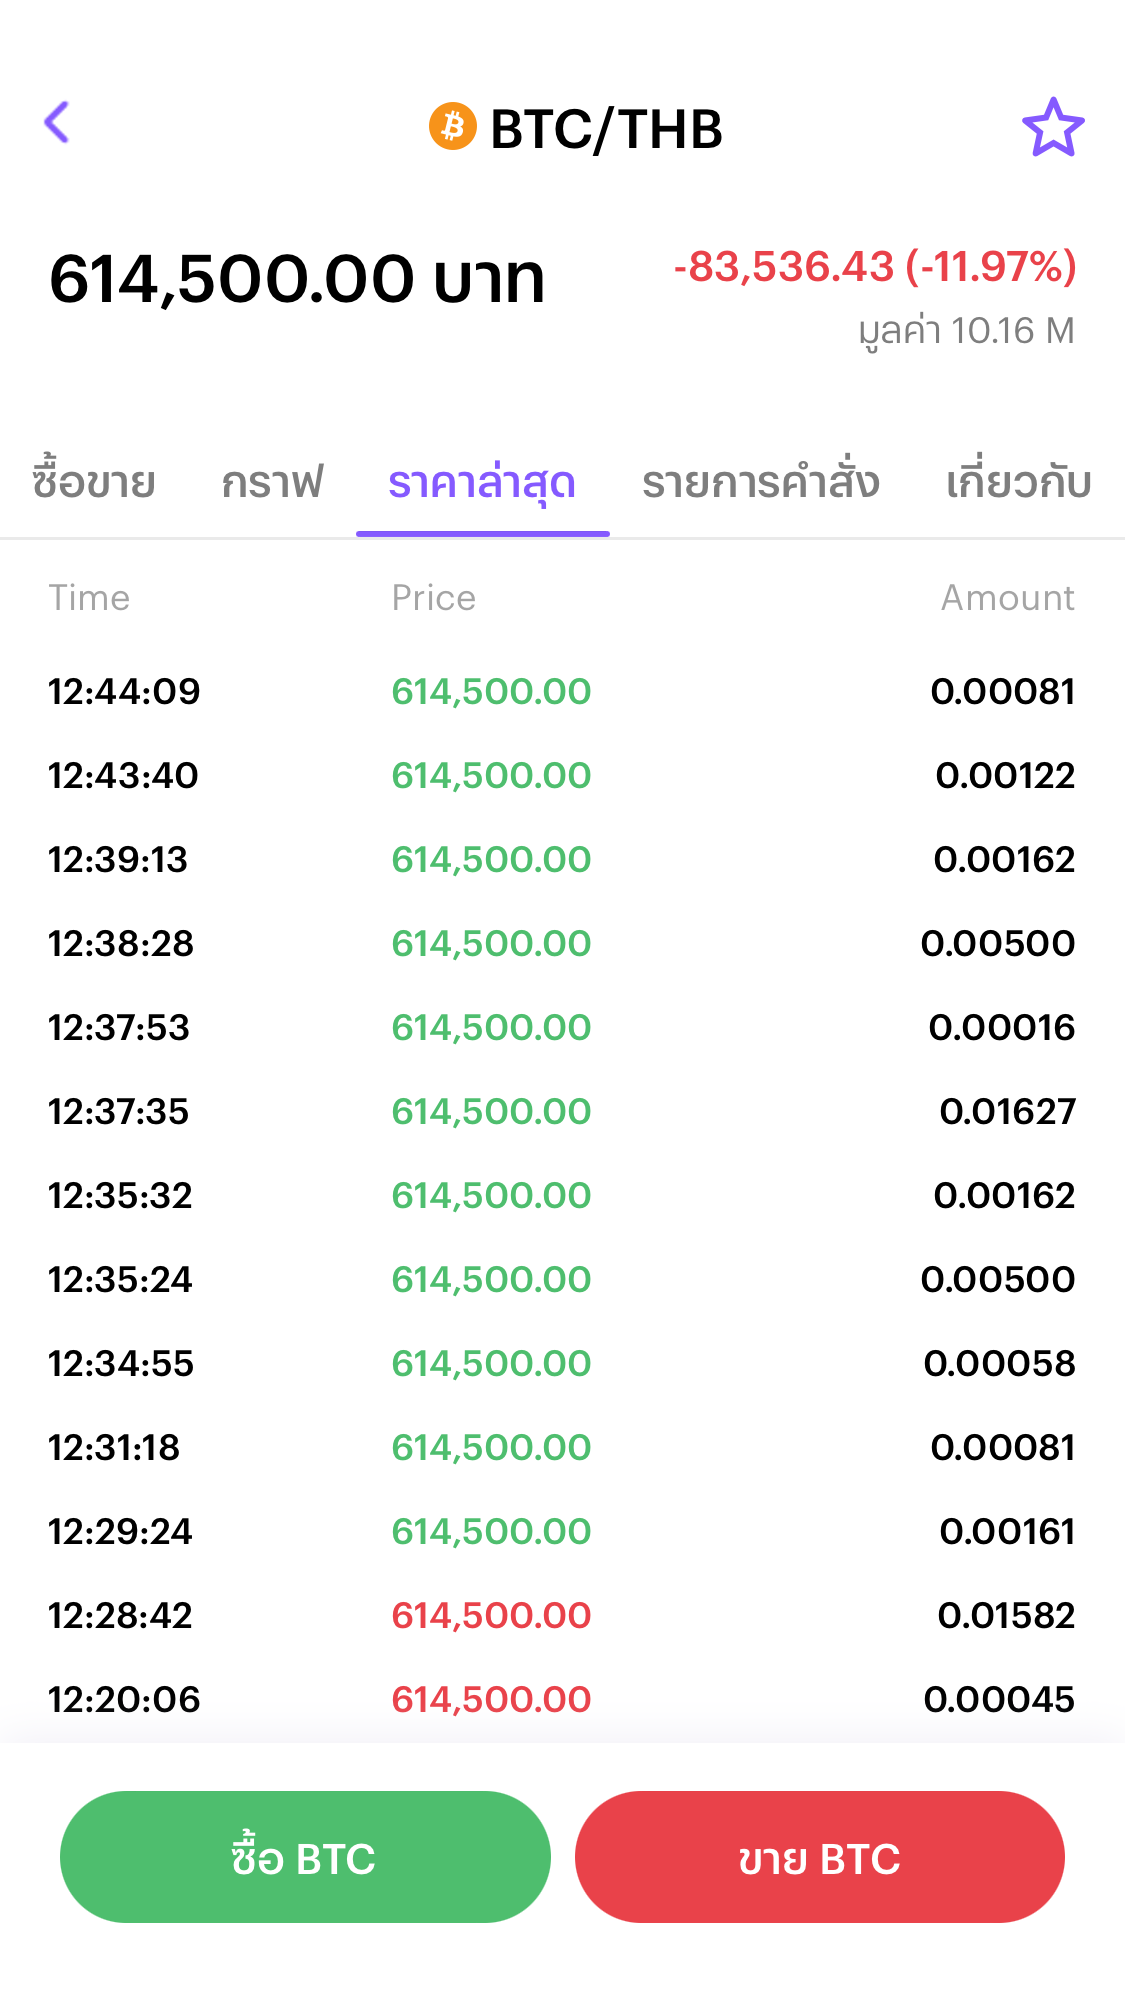The height and width of the screenshot is (2001, 1125).
Task: Open the เกี่ยวกับ tab
Action: [1018, 482]
